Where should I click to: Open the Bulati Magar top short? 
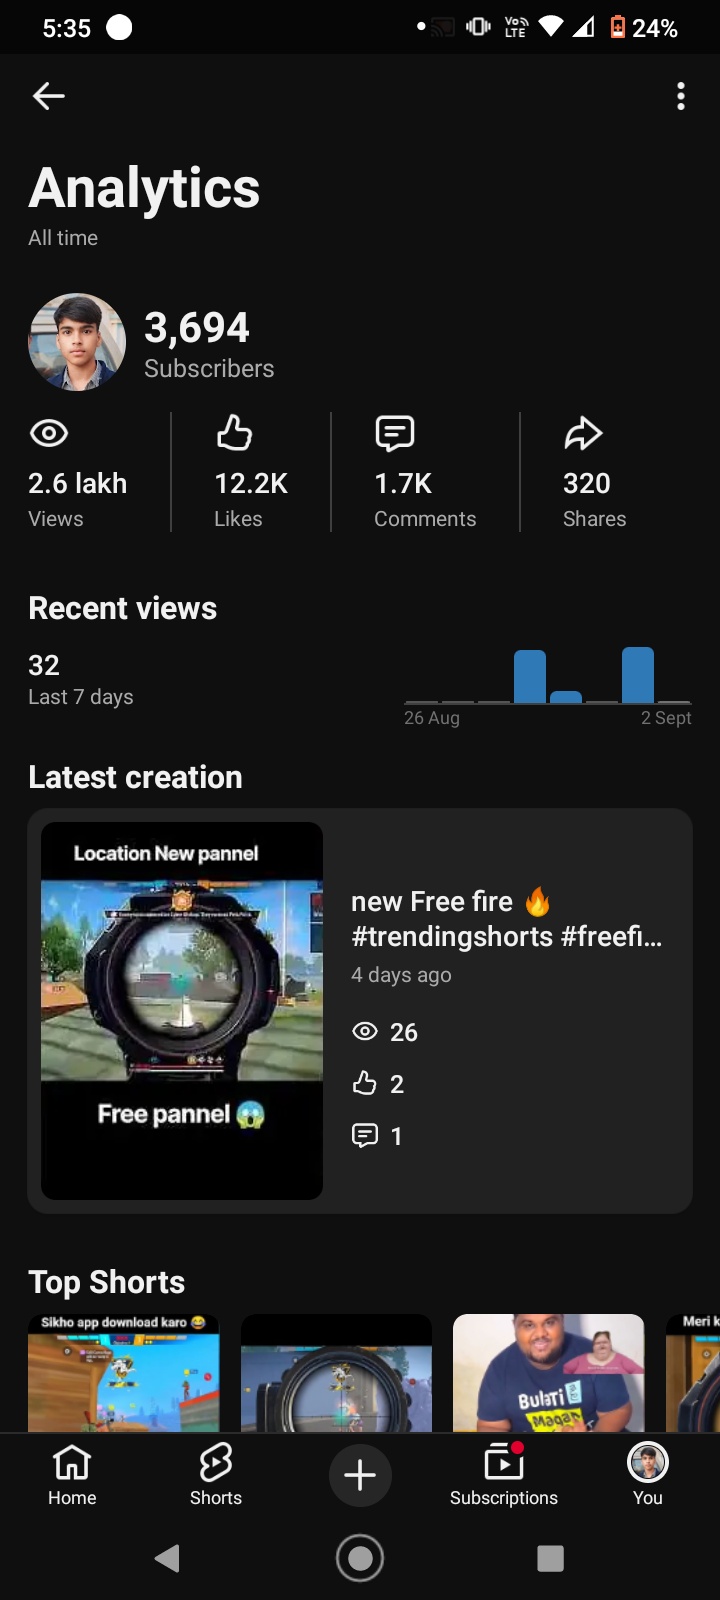point(549,1373)
